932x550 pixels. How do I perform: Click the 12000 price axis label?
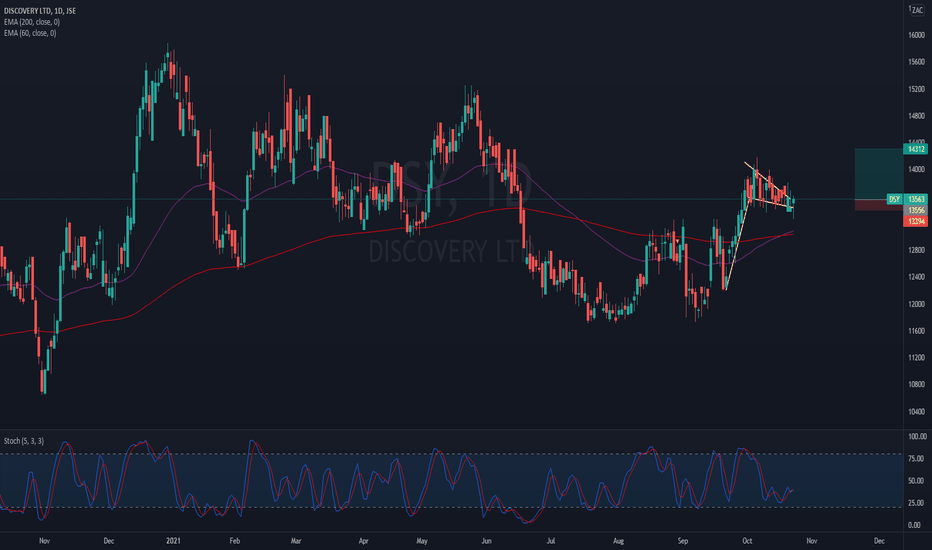pos(917,304)
